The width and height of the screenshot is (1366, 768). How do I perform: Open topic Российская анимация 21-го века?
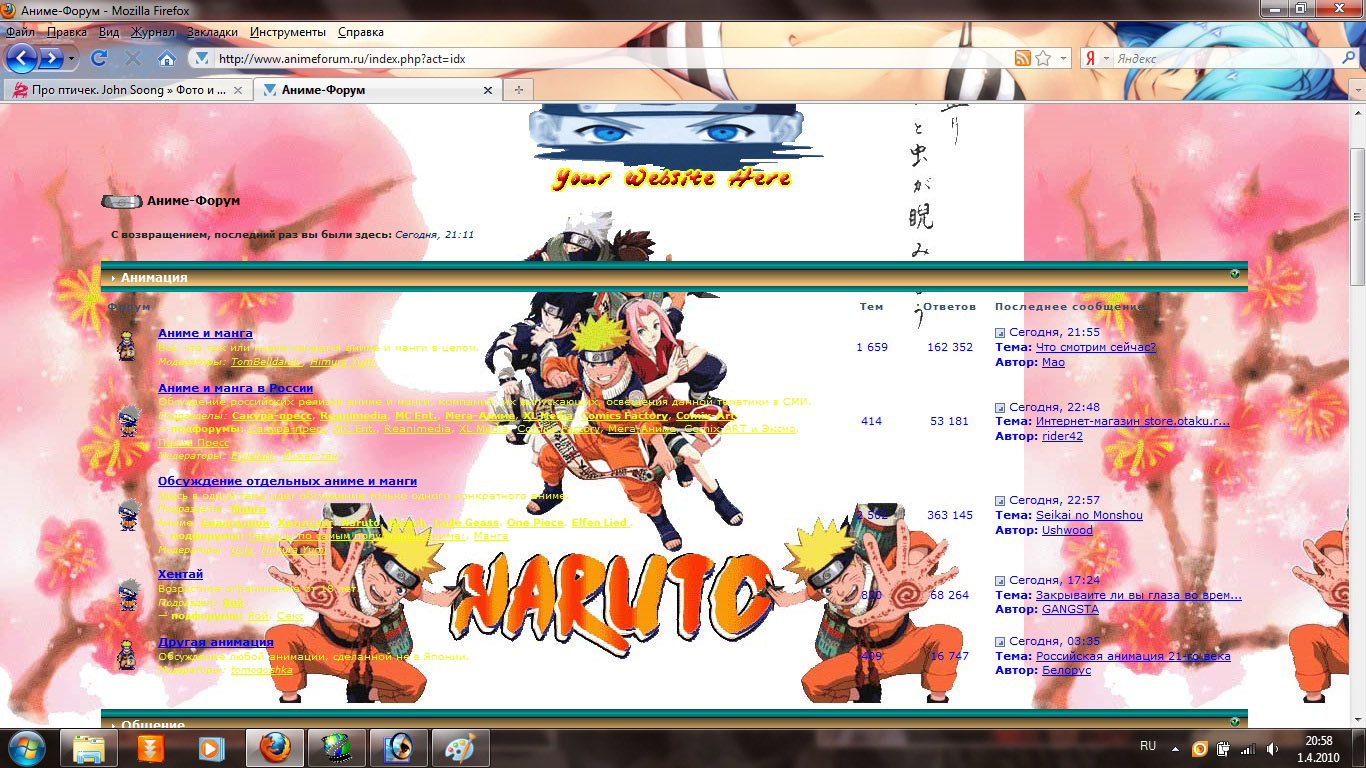click(1133, 656)
